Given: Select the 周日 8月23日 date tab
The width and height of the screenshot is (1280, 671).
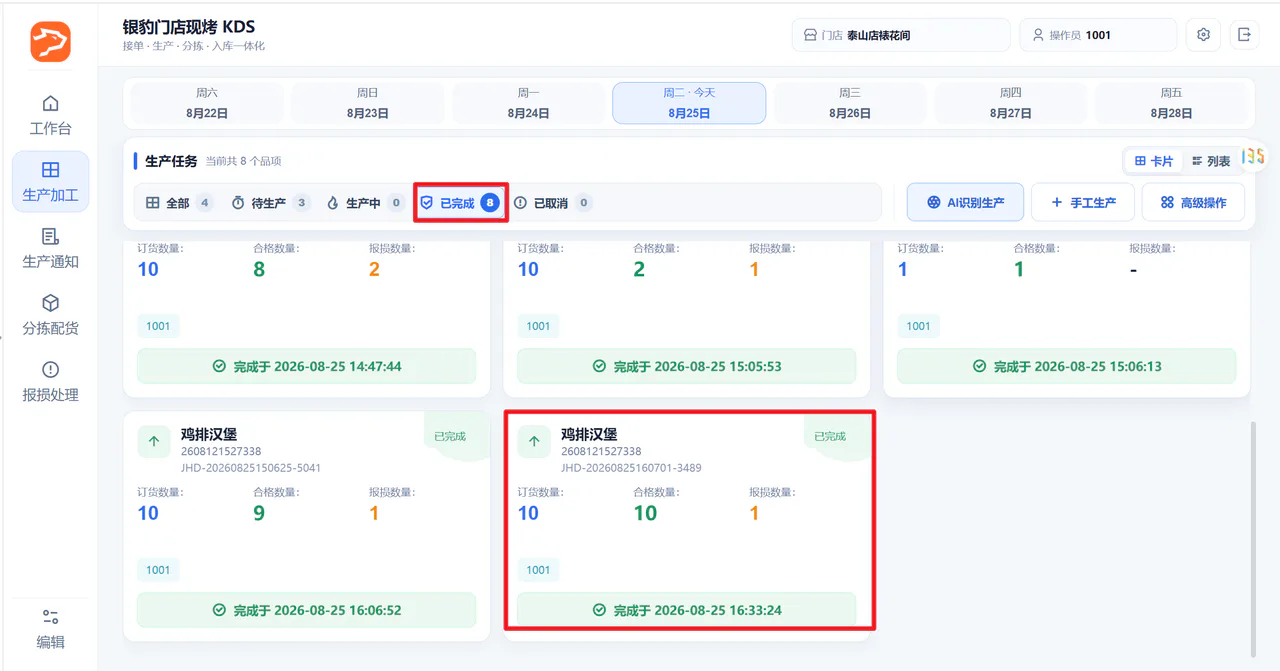Looking at the screenshot, I should pyautogui.click(x=368, y=103).
